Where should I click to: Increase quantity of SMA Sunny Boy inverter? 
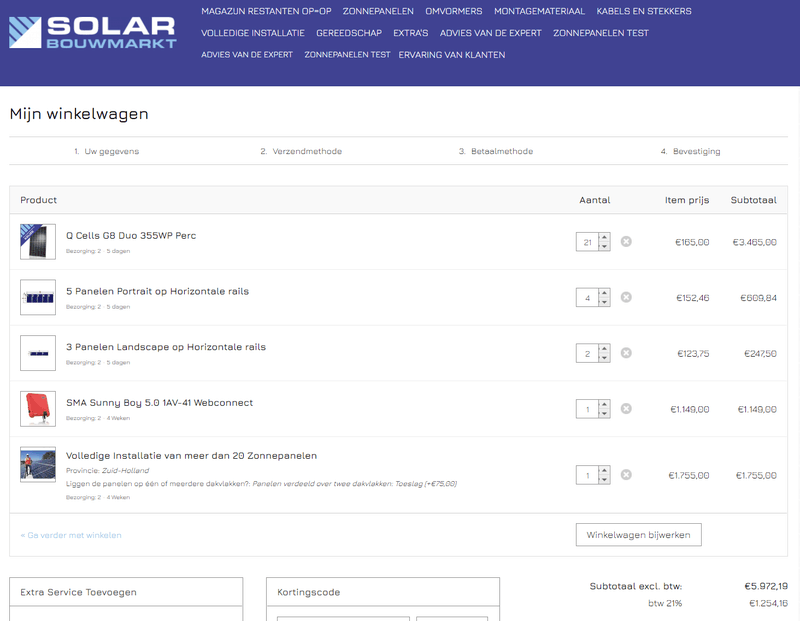604,404
